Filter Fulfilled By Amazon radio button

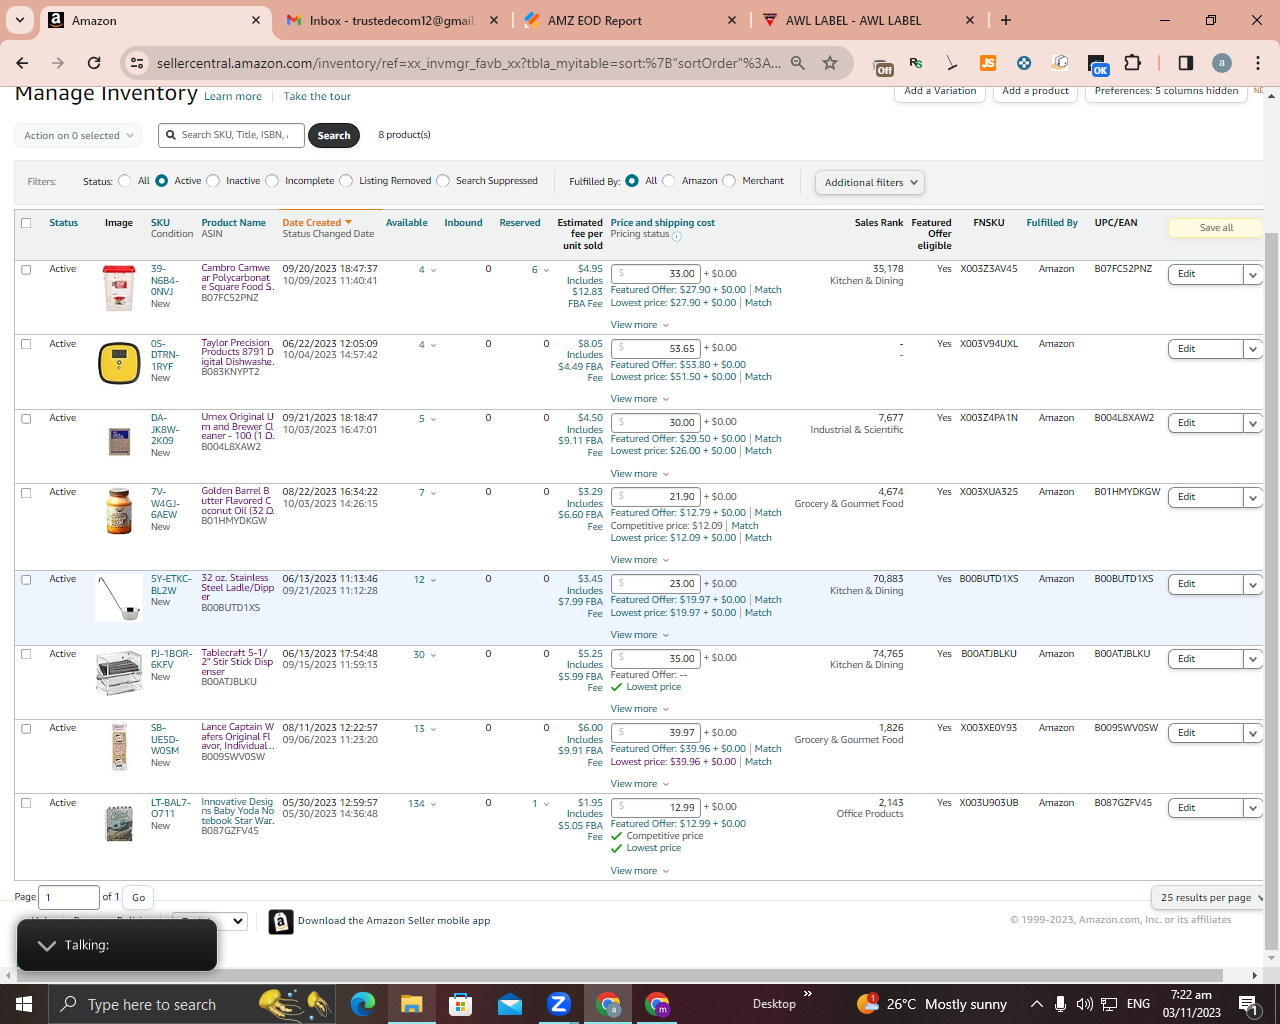coord(669,181)
